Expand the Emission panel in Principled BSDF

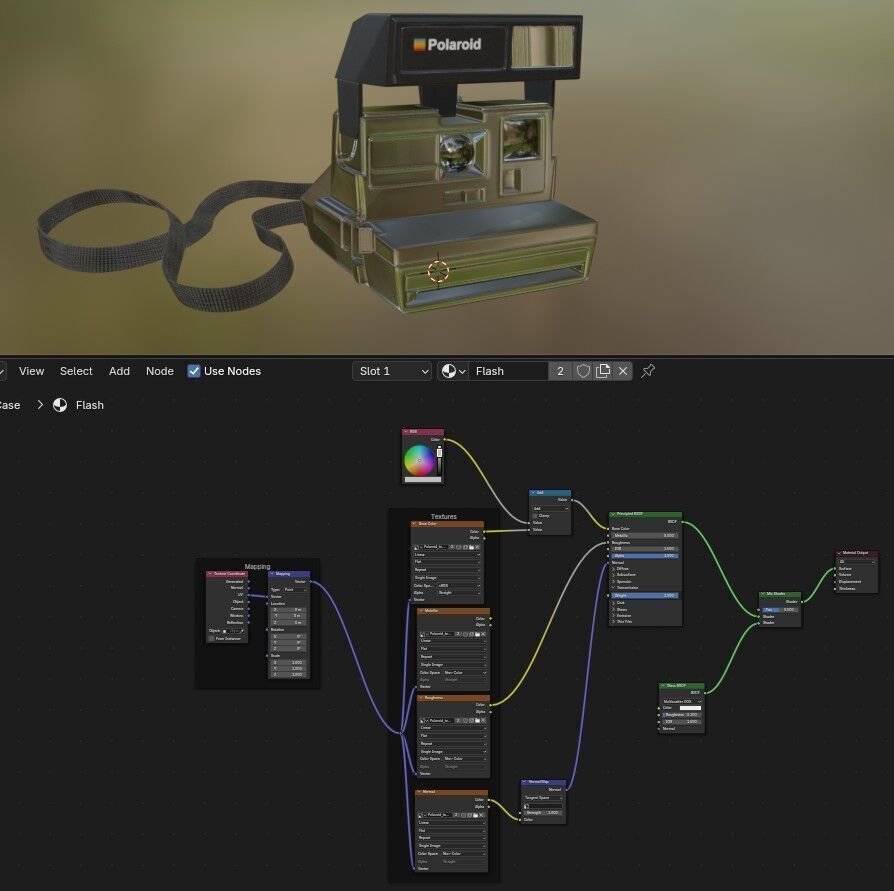(613, 616)
